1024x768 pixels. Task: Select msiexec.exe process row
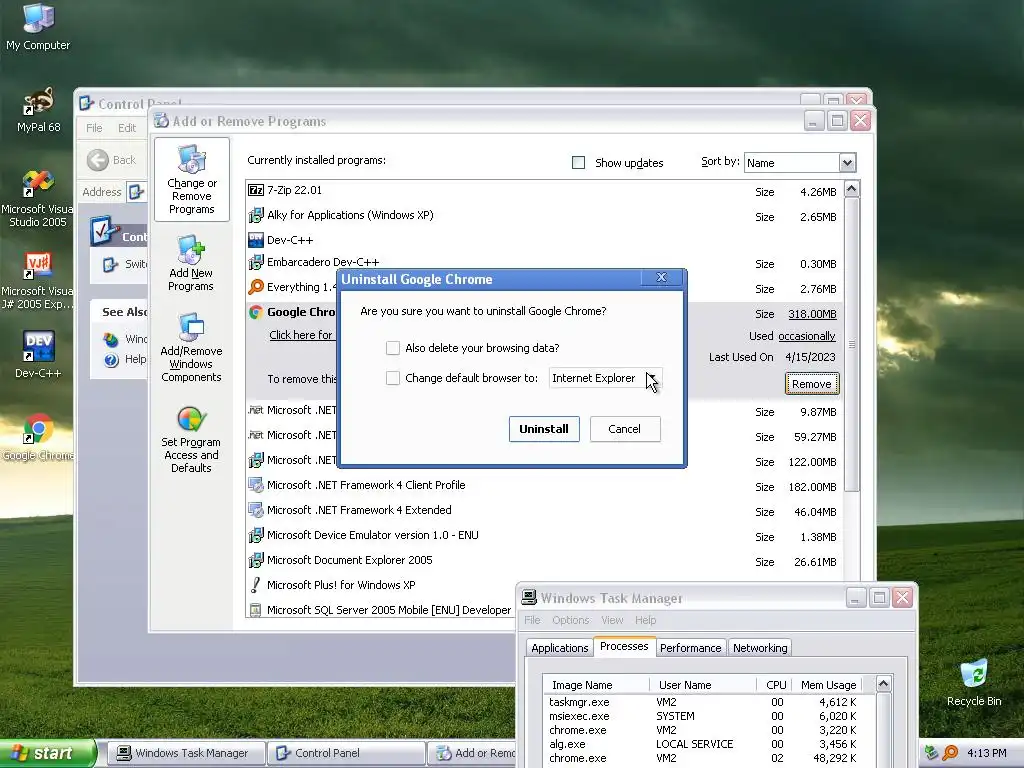[x=708, y=716]
